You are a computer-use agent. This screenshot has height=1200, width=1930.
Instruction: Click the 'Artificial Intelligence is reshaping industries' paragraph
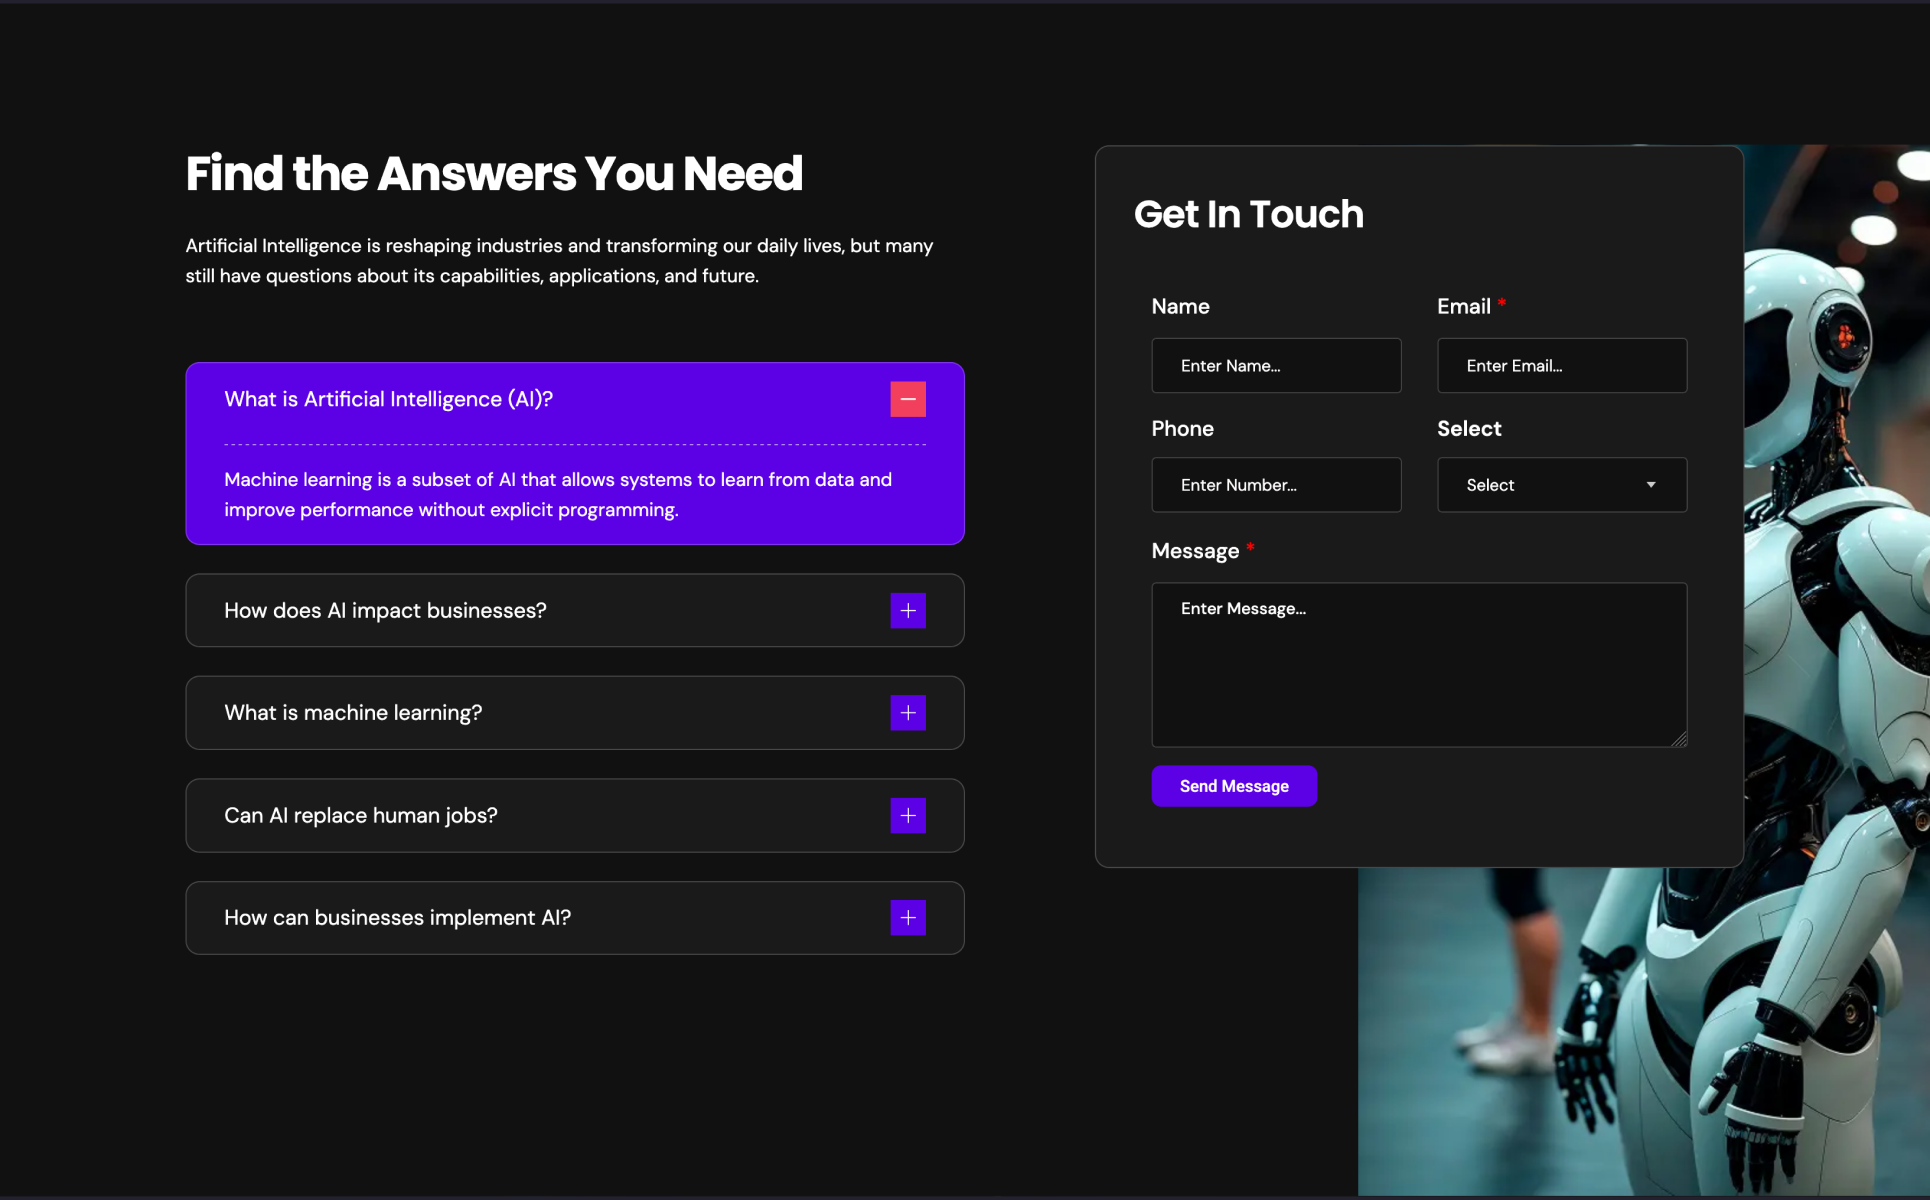(559, 260)
